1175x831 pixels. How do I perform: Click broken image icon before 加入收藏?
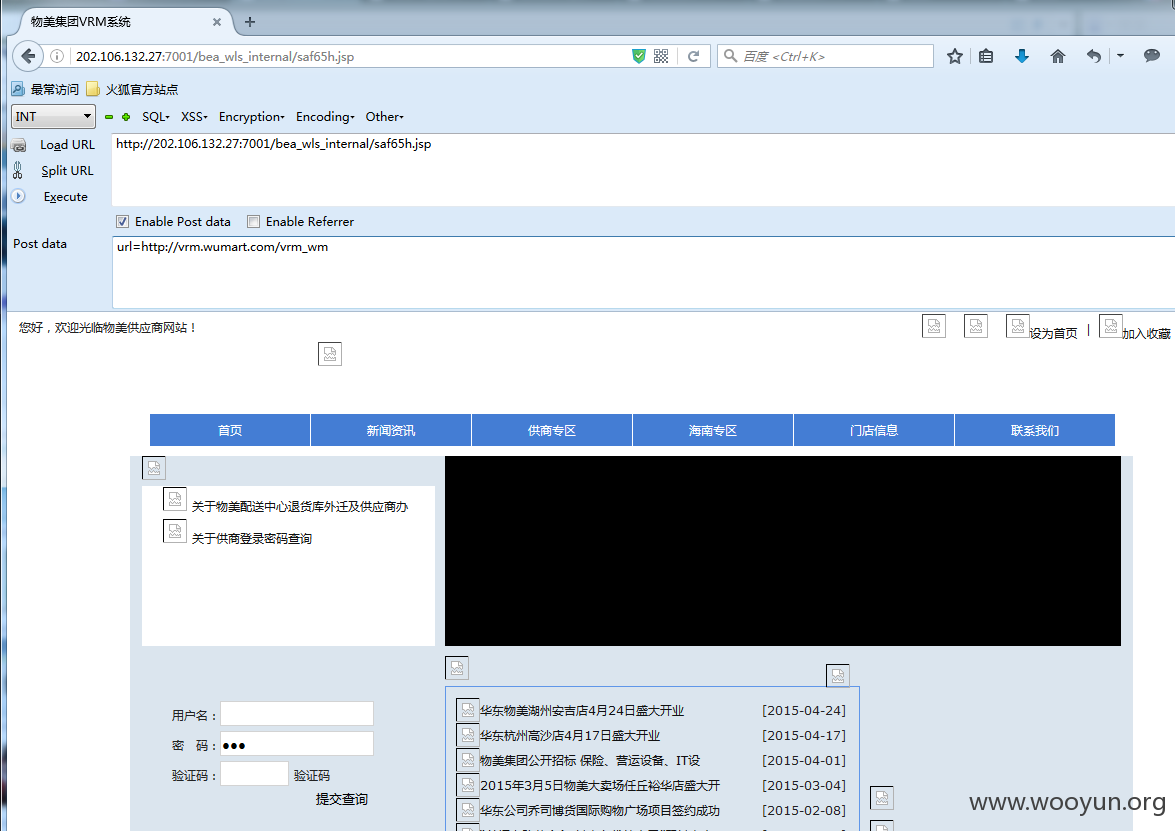pos(1111,326)
